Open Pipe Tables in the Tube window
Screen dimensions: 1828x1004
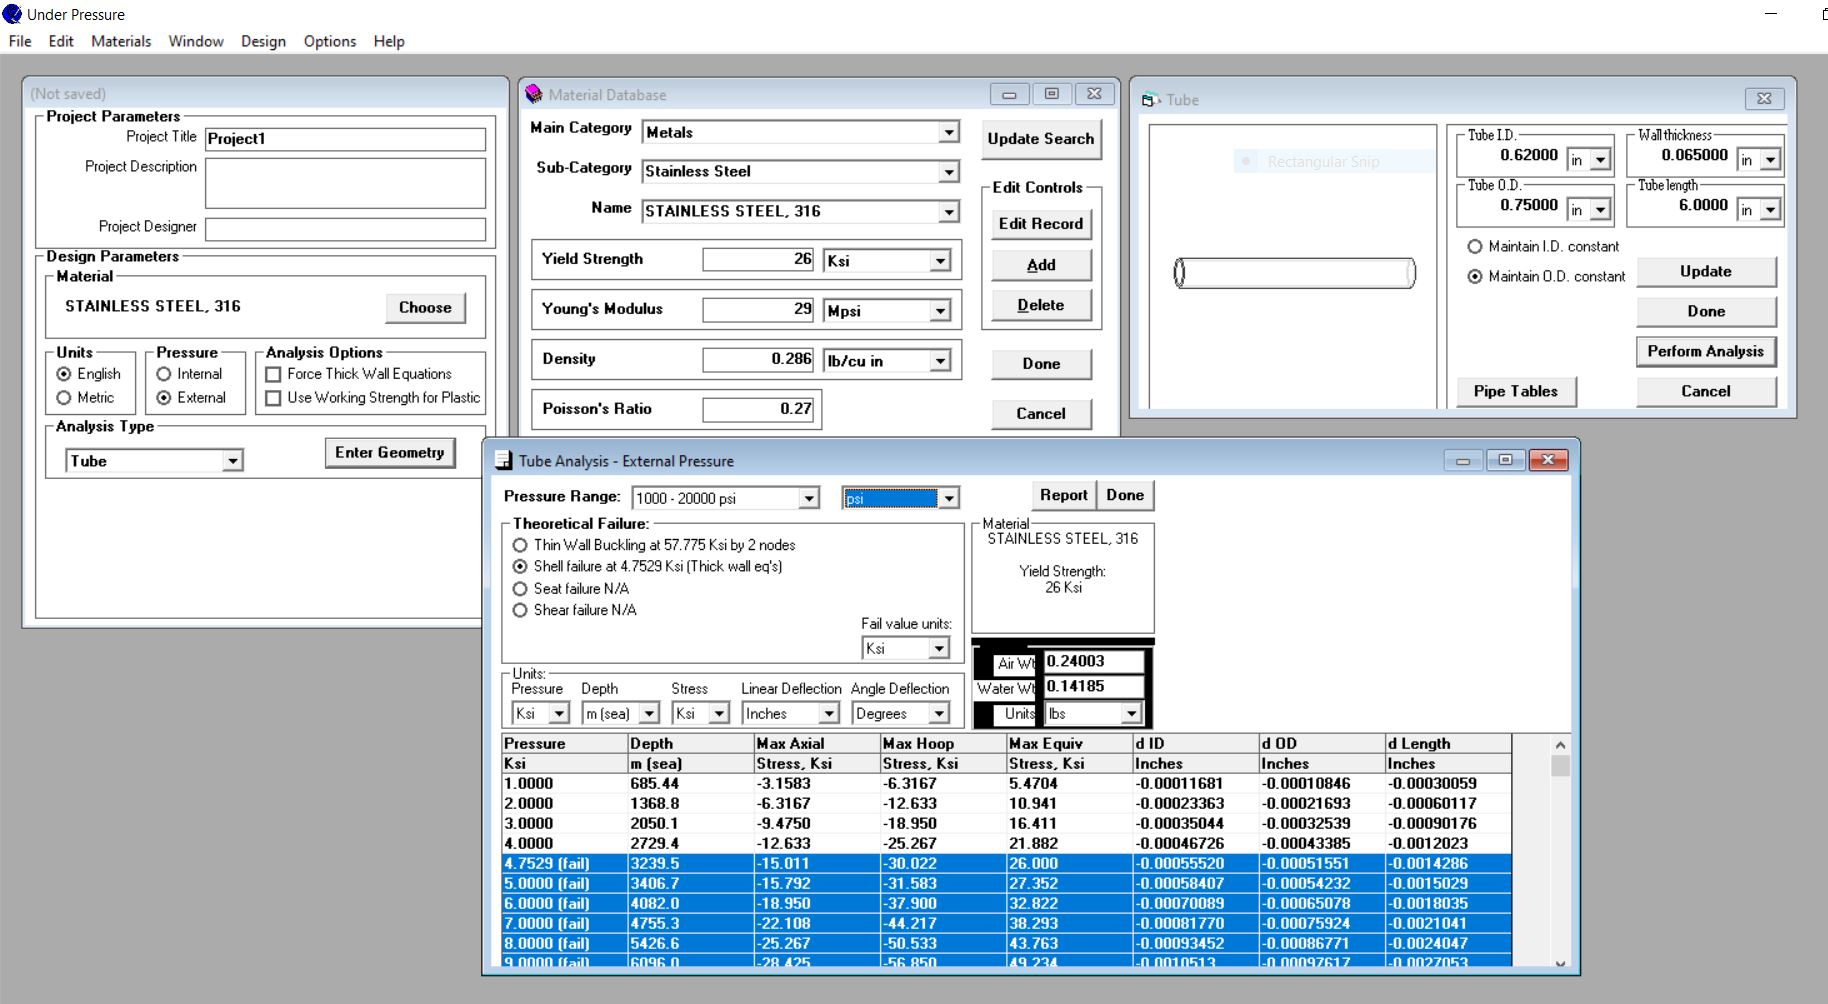tap(1516, 392)
